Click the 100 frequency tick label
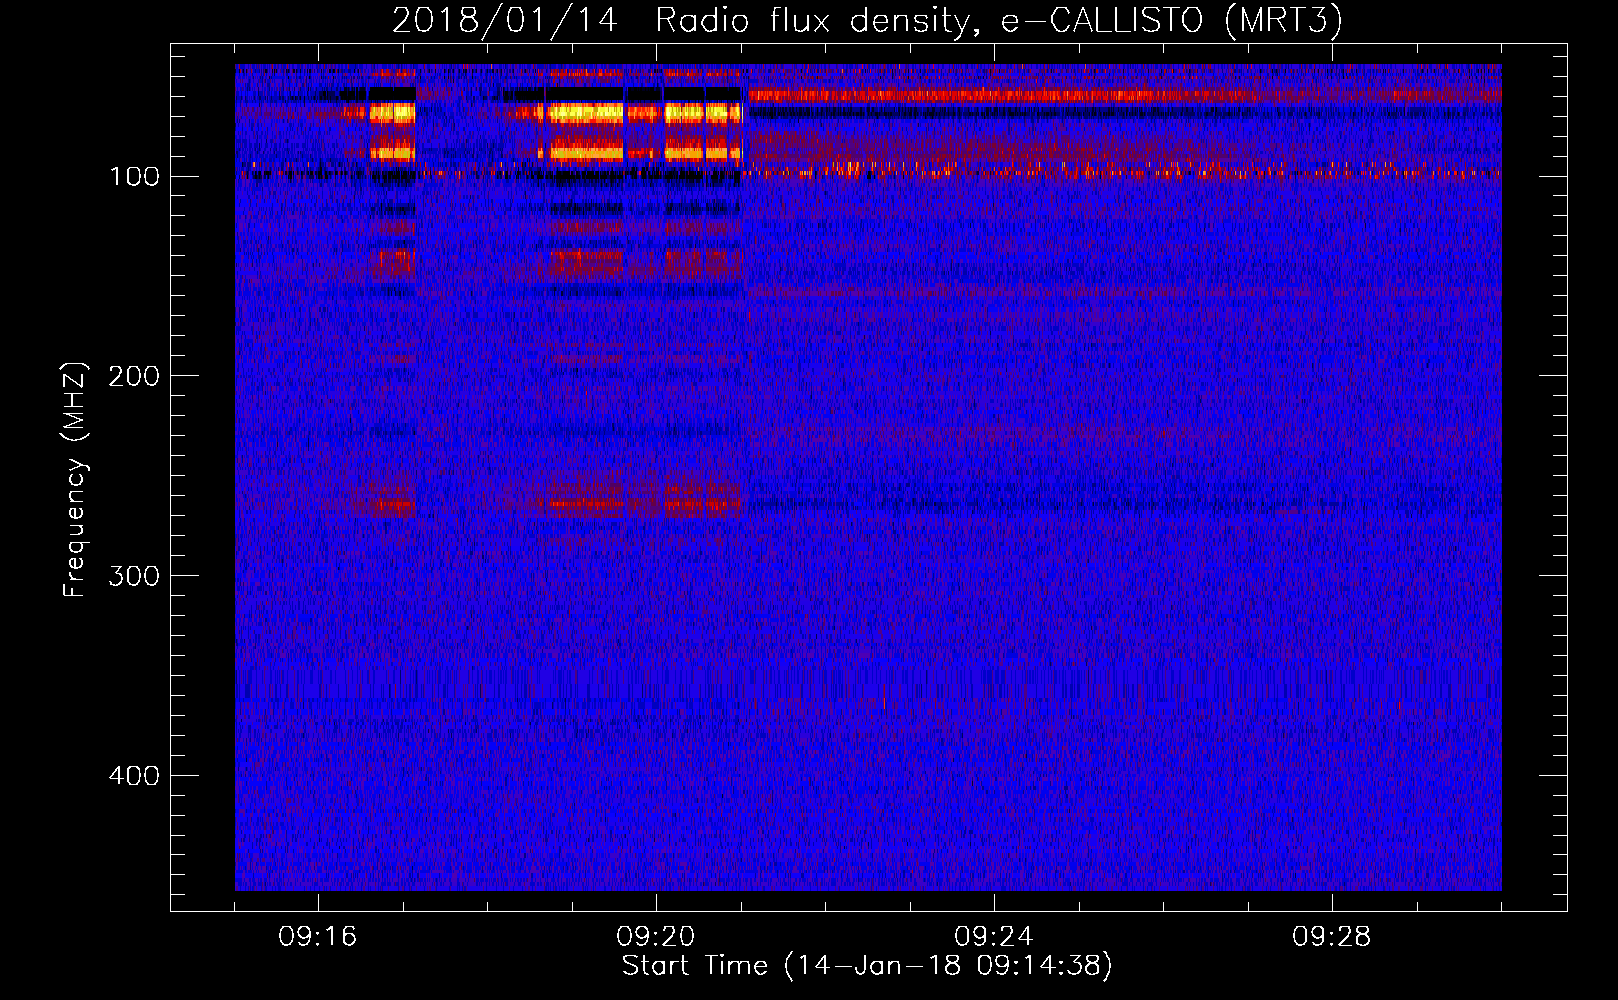This screenshot has height=1000, width=1618. point(134,177)
